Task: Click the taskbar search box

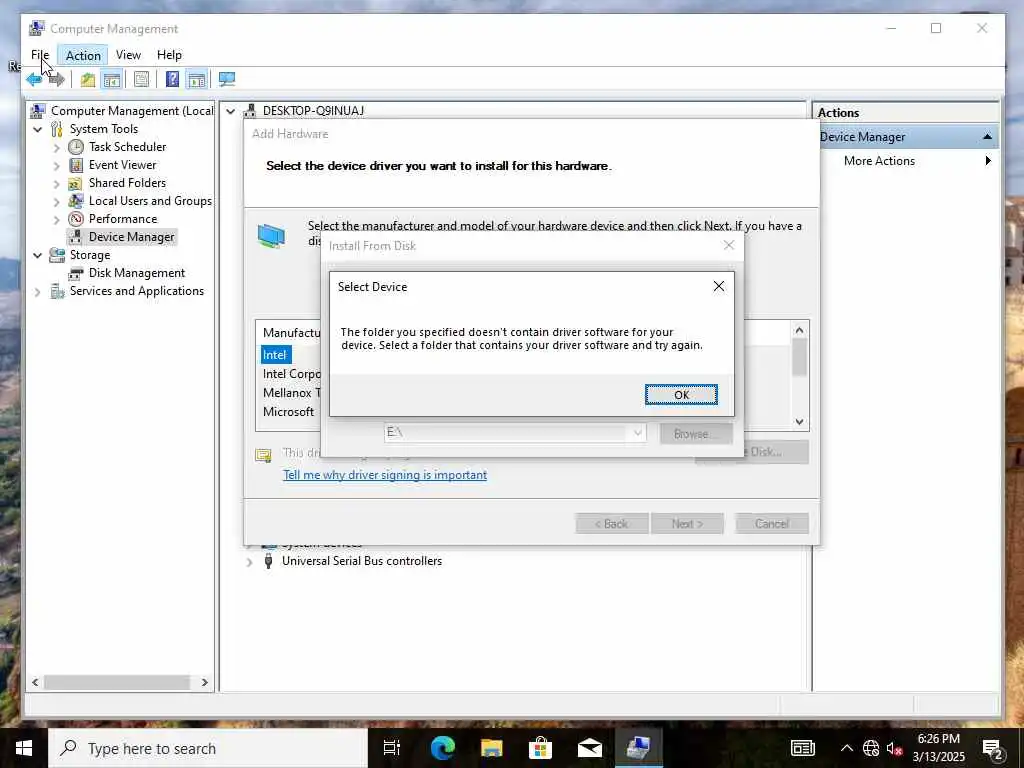Action: (x=208, y=748)
